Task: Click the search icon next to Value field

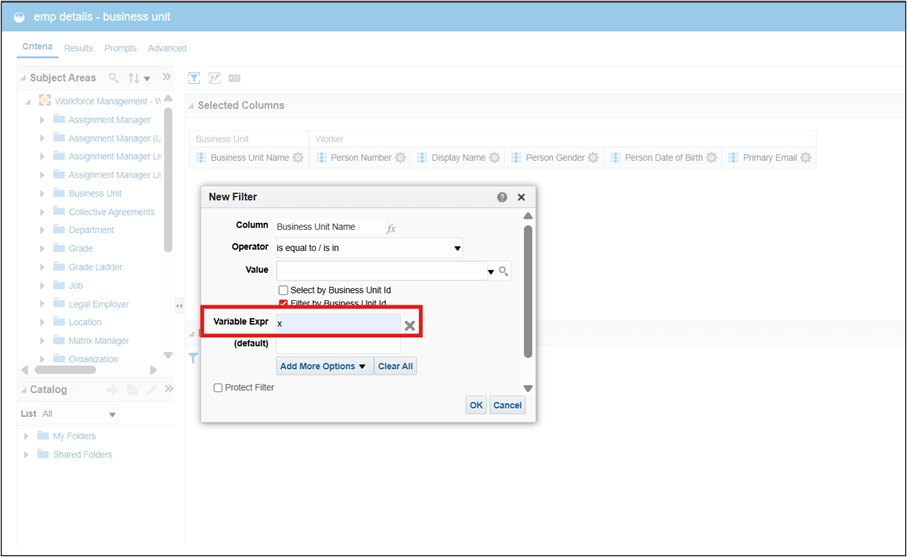Action: pyautogui.click(x=504, y=271)
